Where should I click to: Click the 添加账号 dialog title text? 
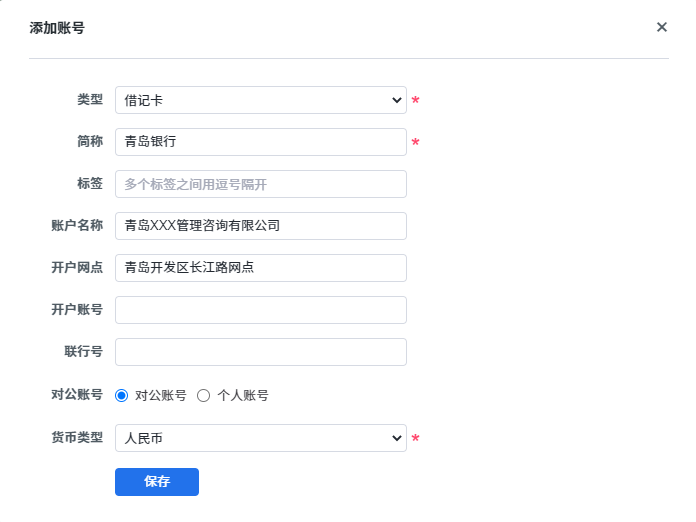(x=57, y=28)
